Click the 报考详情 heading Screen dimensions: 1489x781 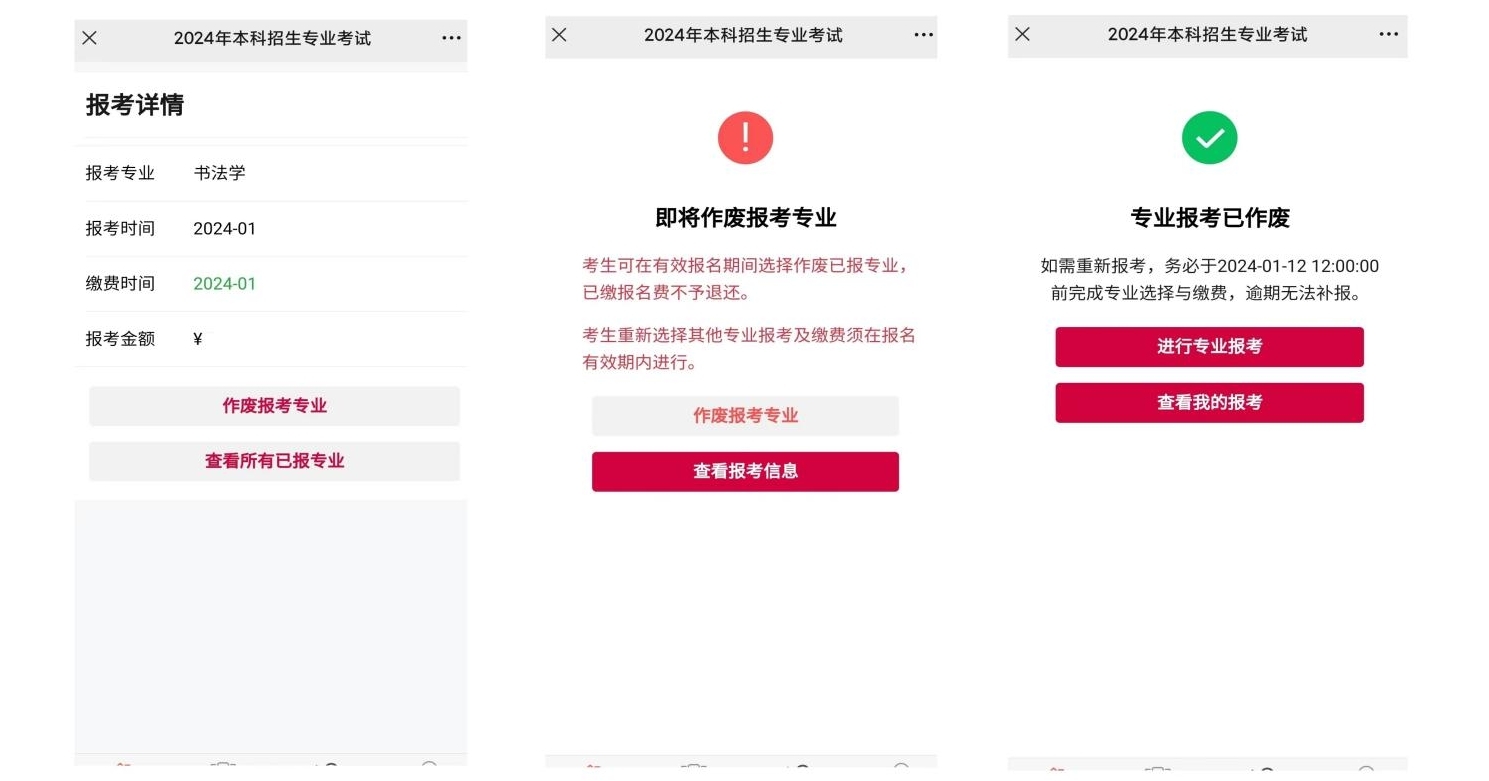(x=135, y=105)
